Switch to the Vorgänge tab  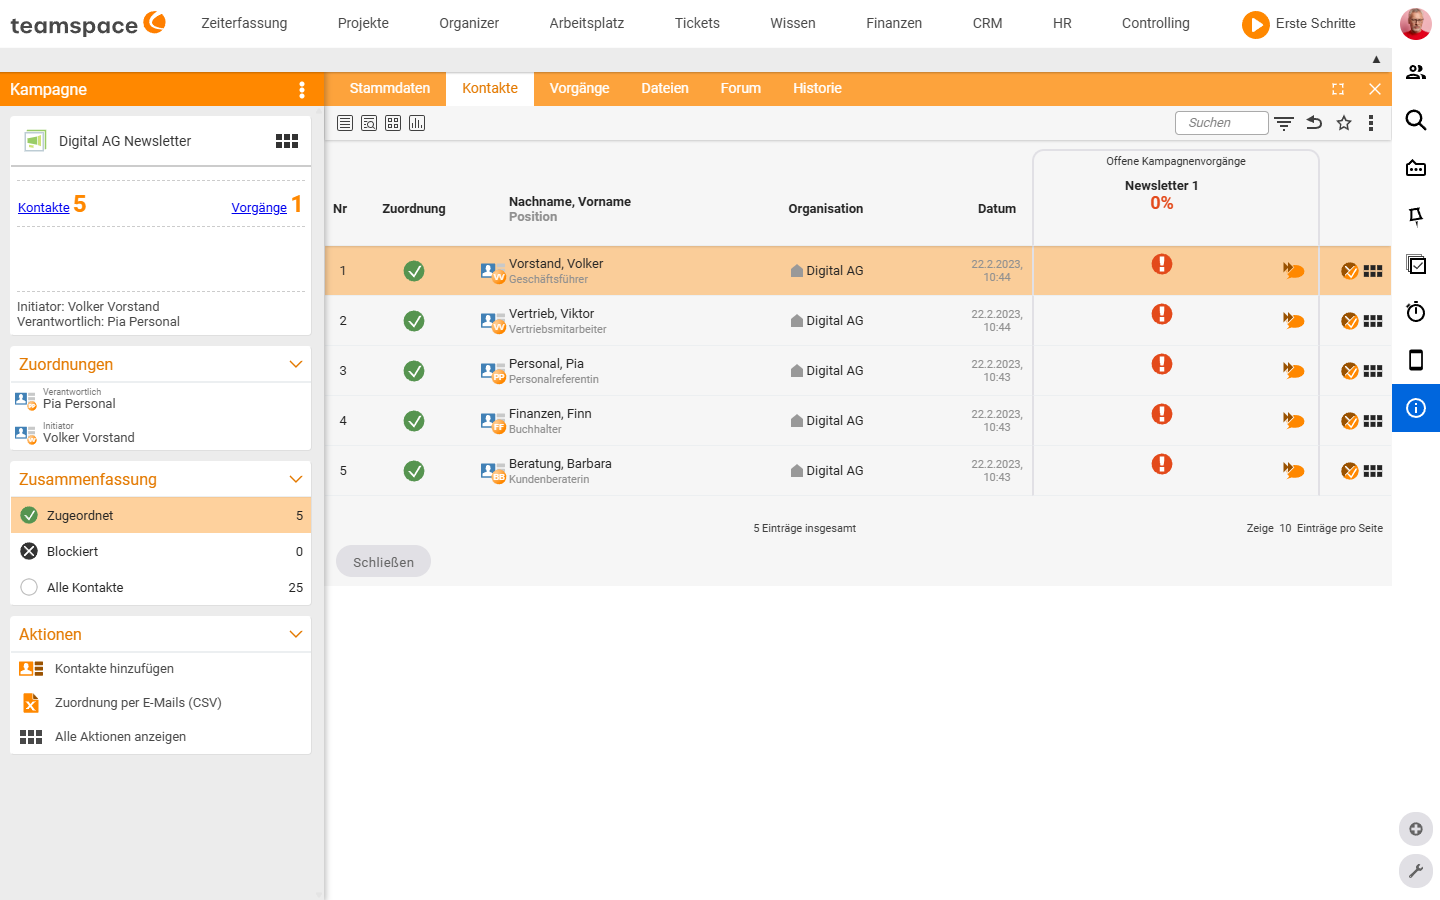(579, 88)
